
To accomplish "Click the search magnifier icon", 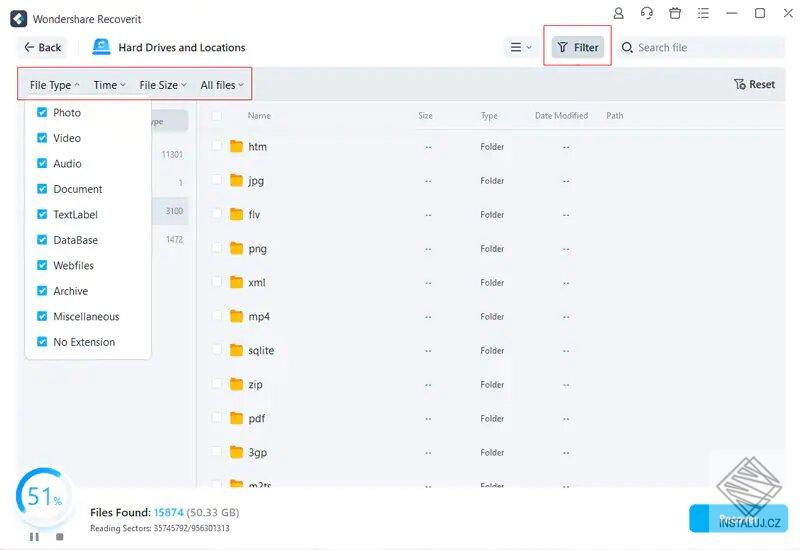I will 627,47.
